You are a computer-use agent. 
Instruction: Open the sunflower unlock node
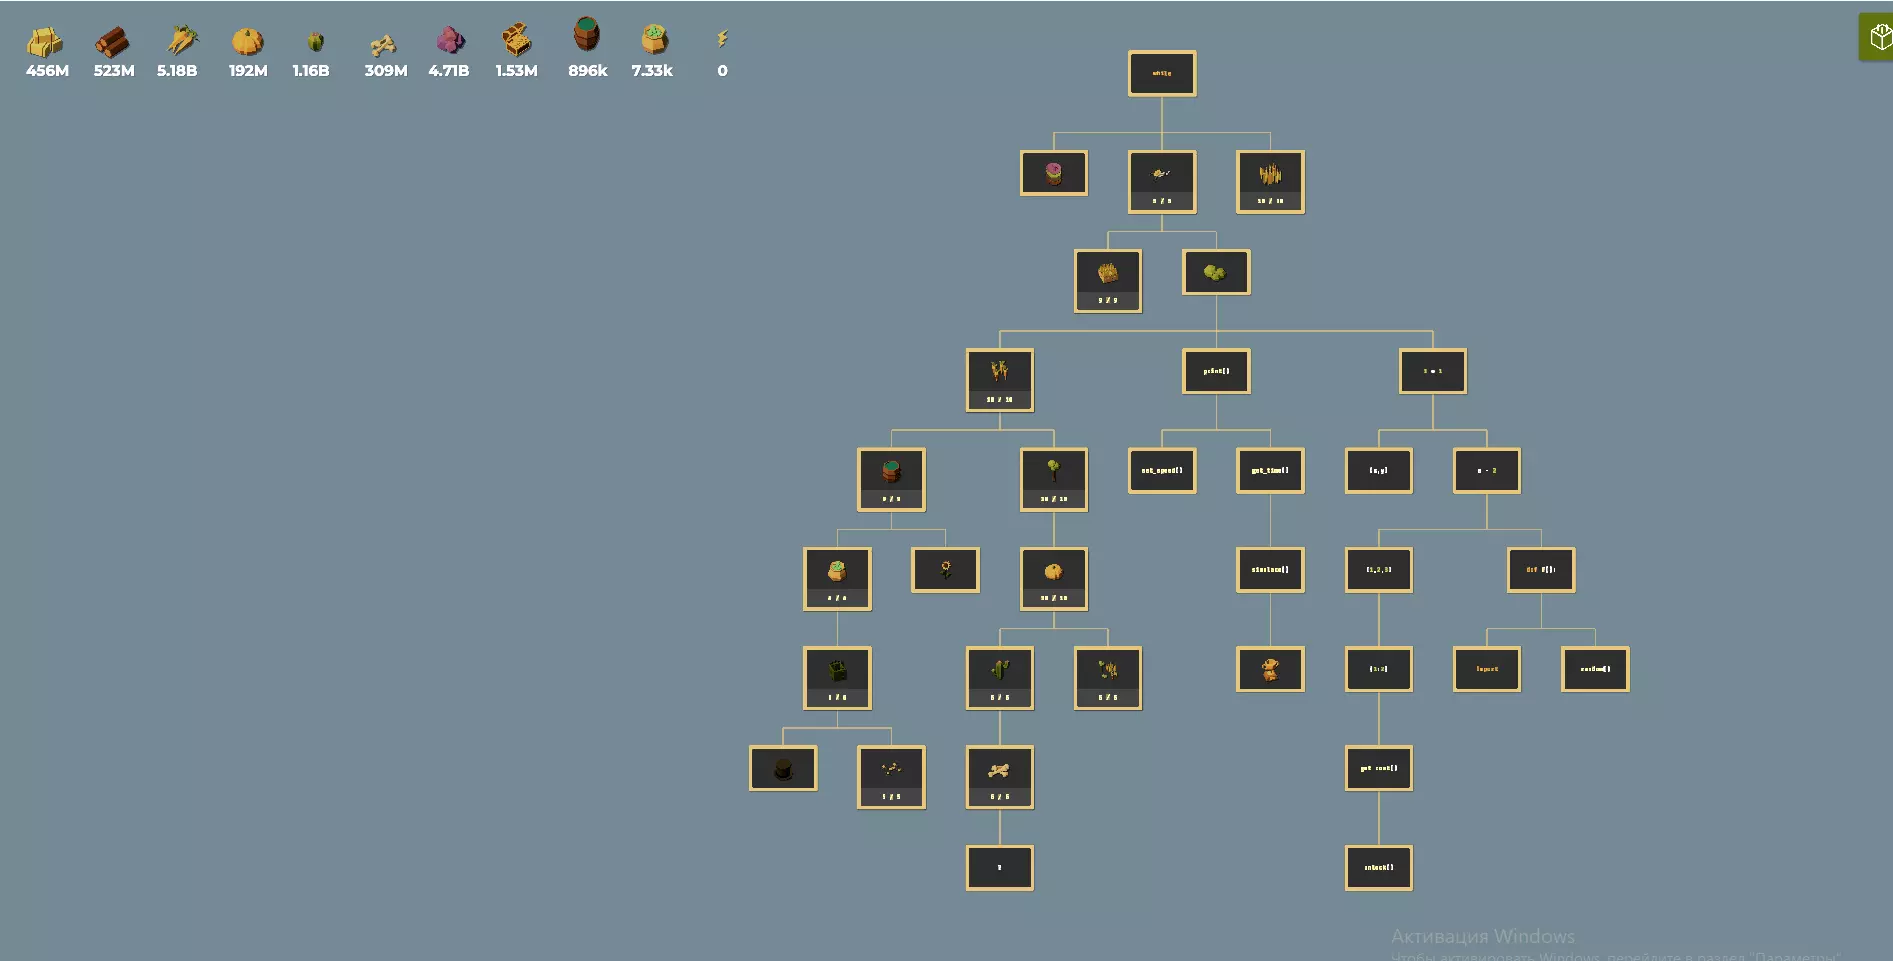tap(945, 569)
